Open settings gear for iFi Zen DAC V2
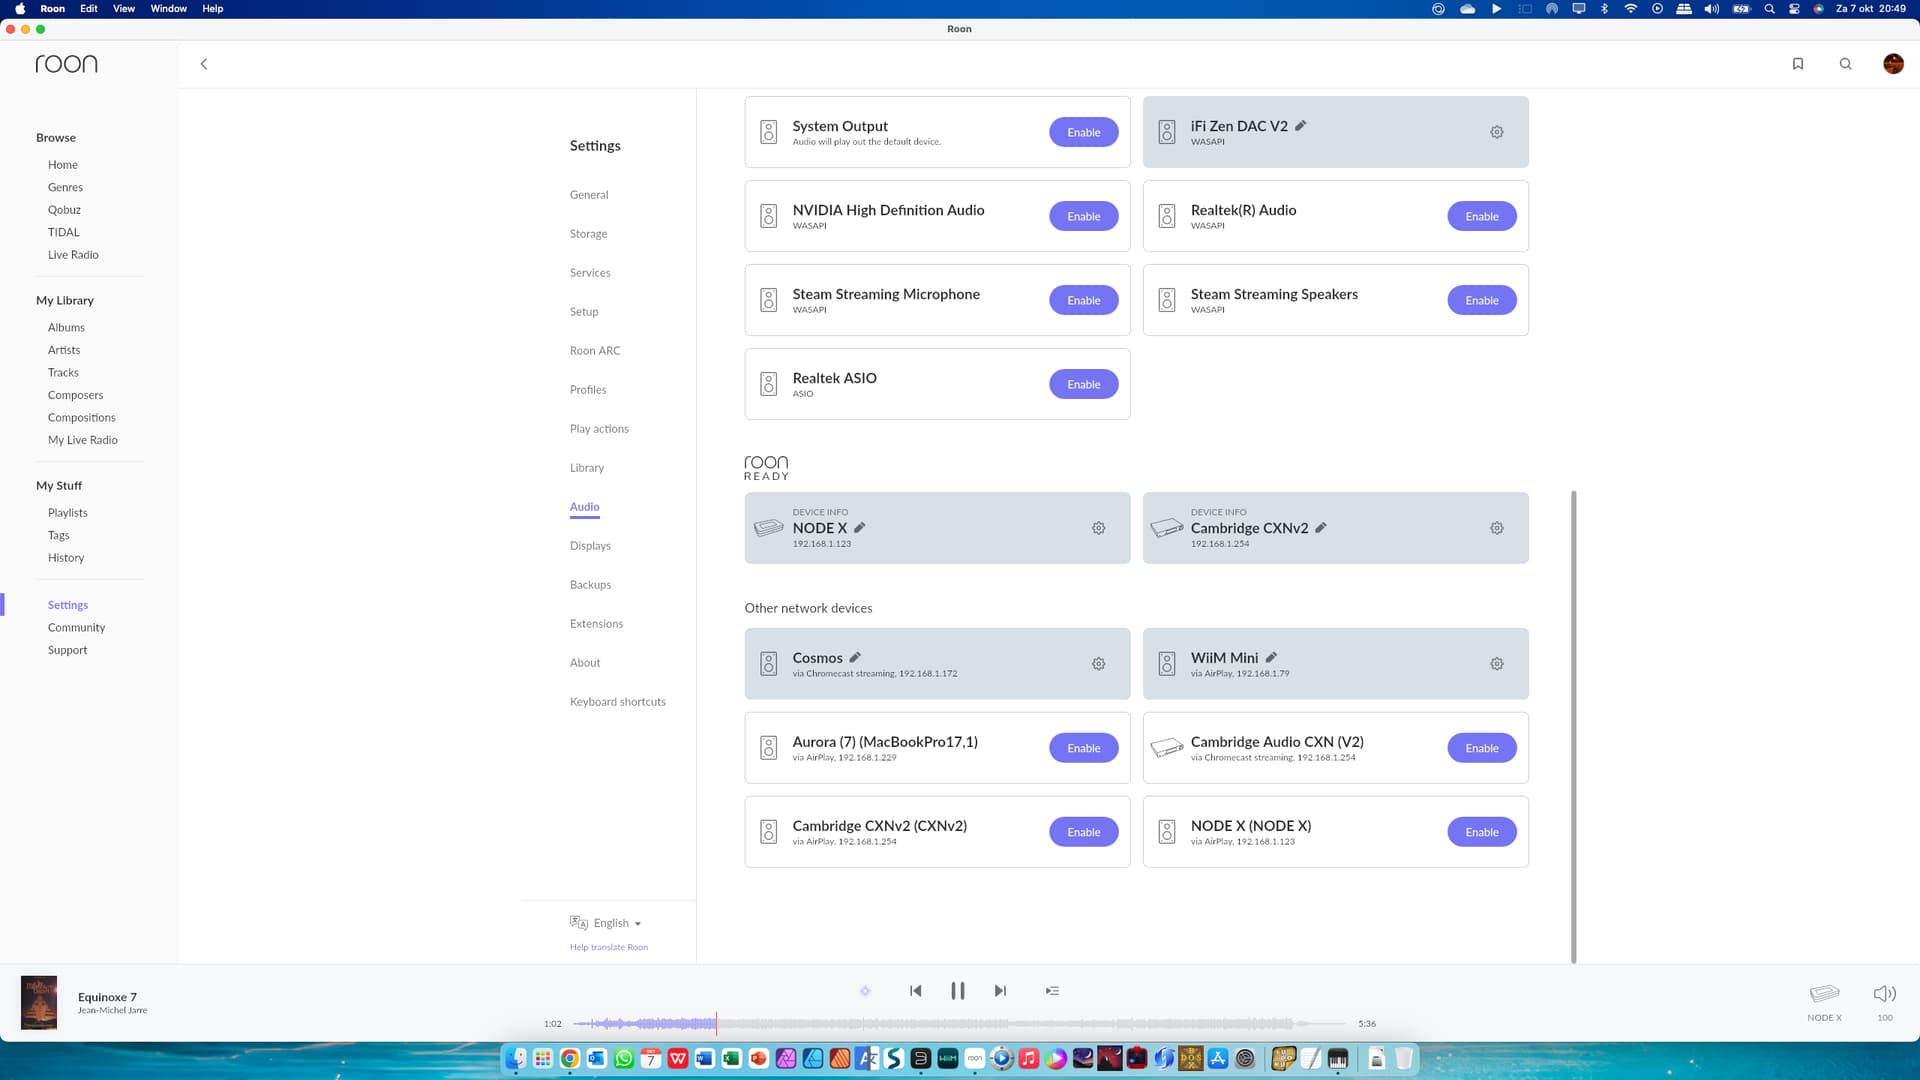This screenshot has height=1080, width=1920. tap(1496, 132)
